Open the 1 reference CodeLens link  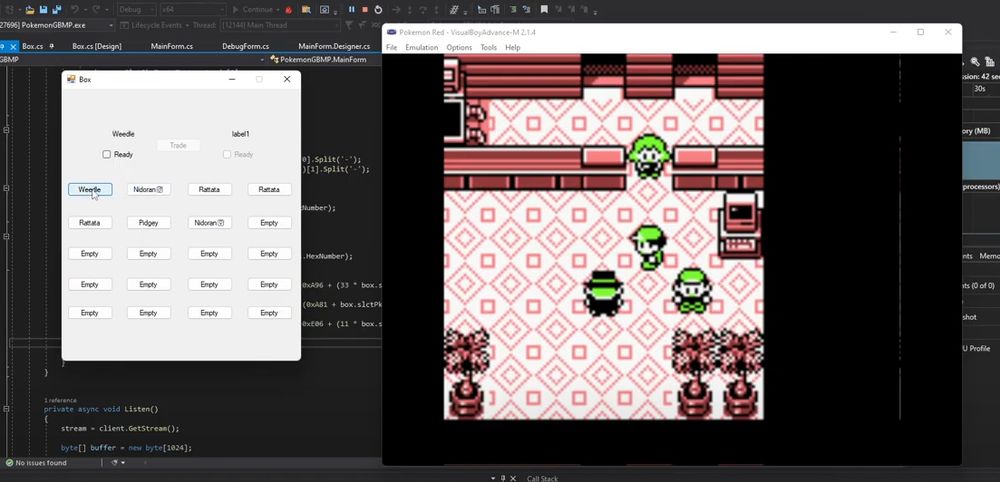pyautogui.click(x=60, y=400)
